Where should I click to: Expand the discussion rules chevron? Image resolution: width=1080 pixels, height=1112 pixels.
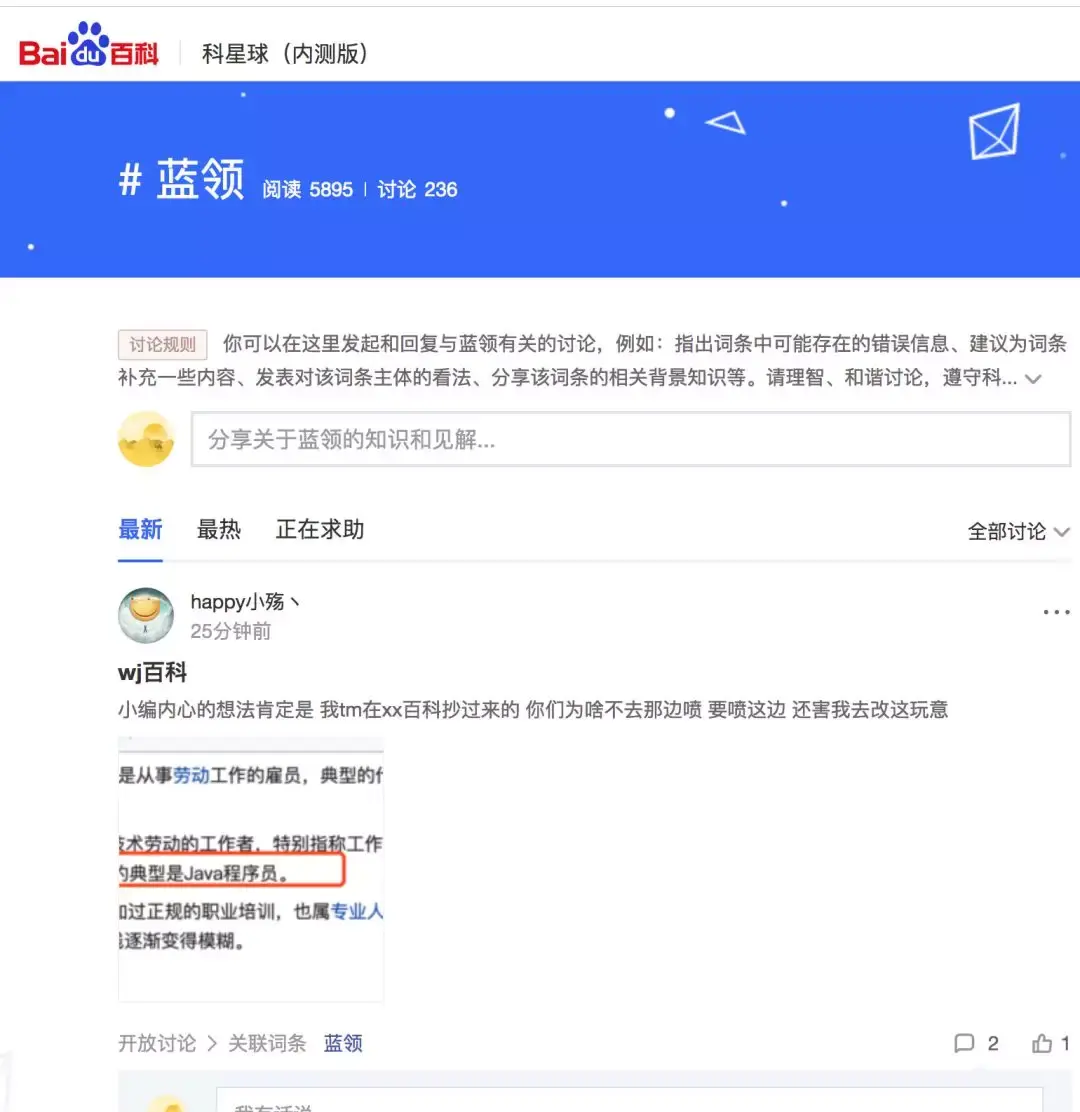point(1033,379)
